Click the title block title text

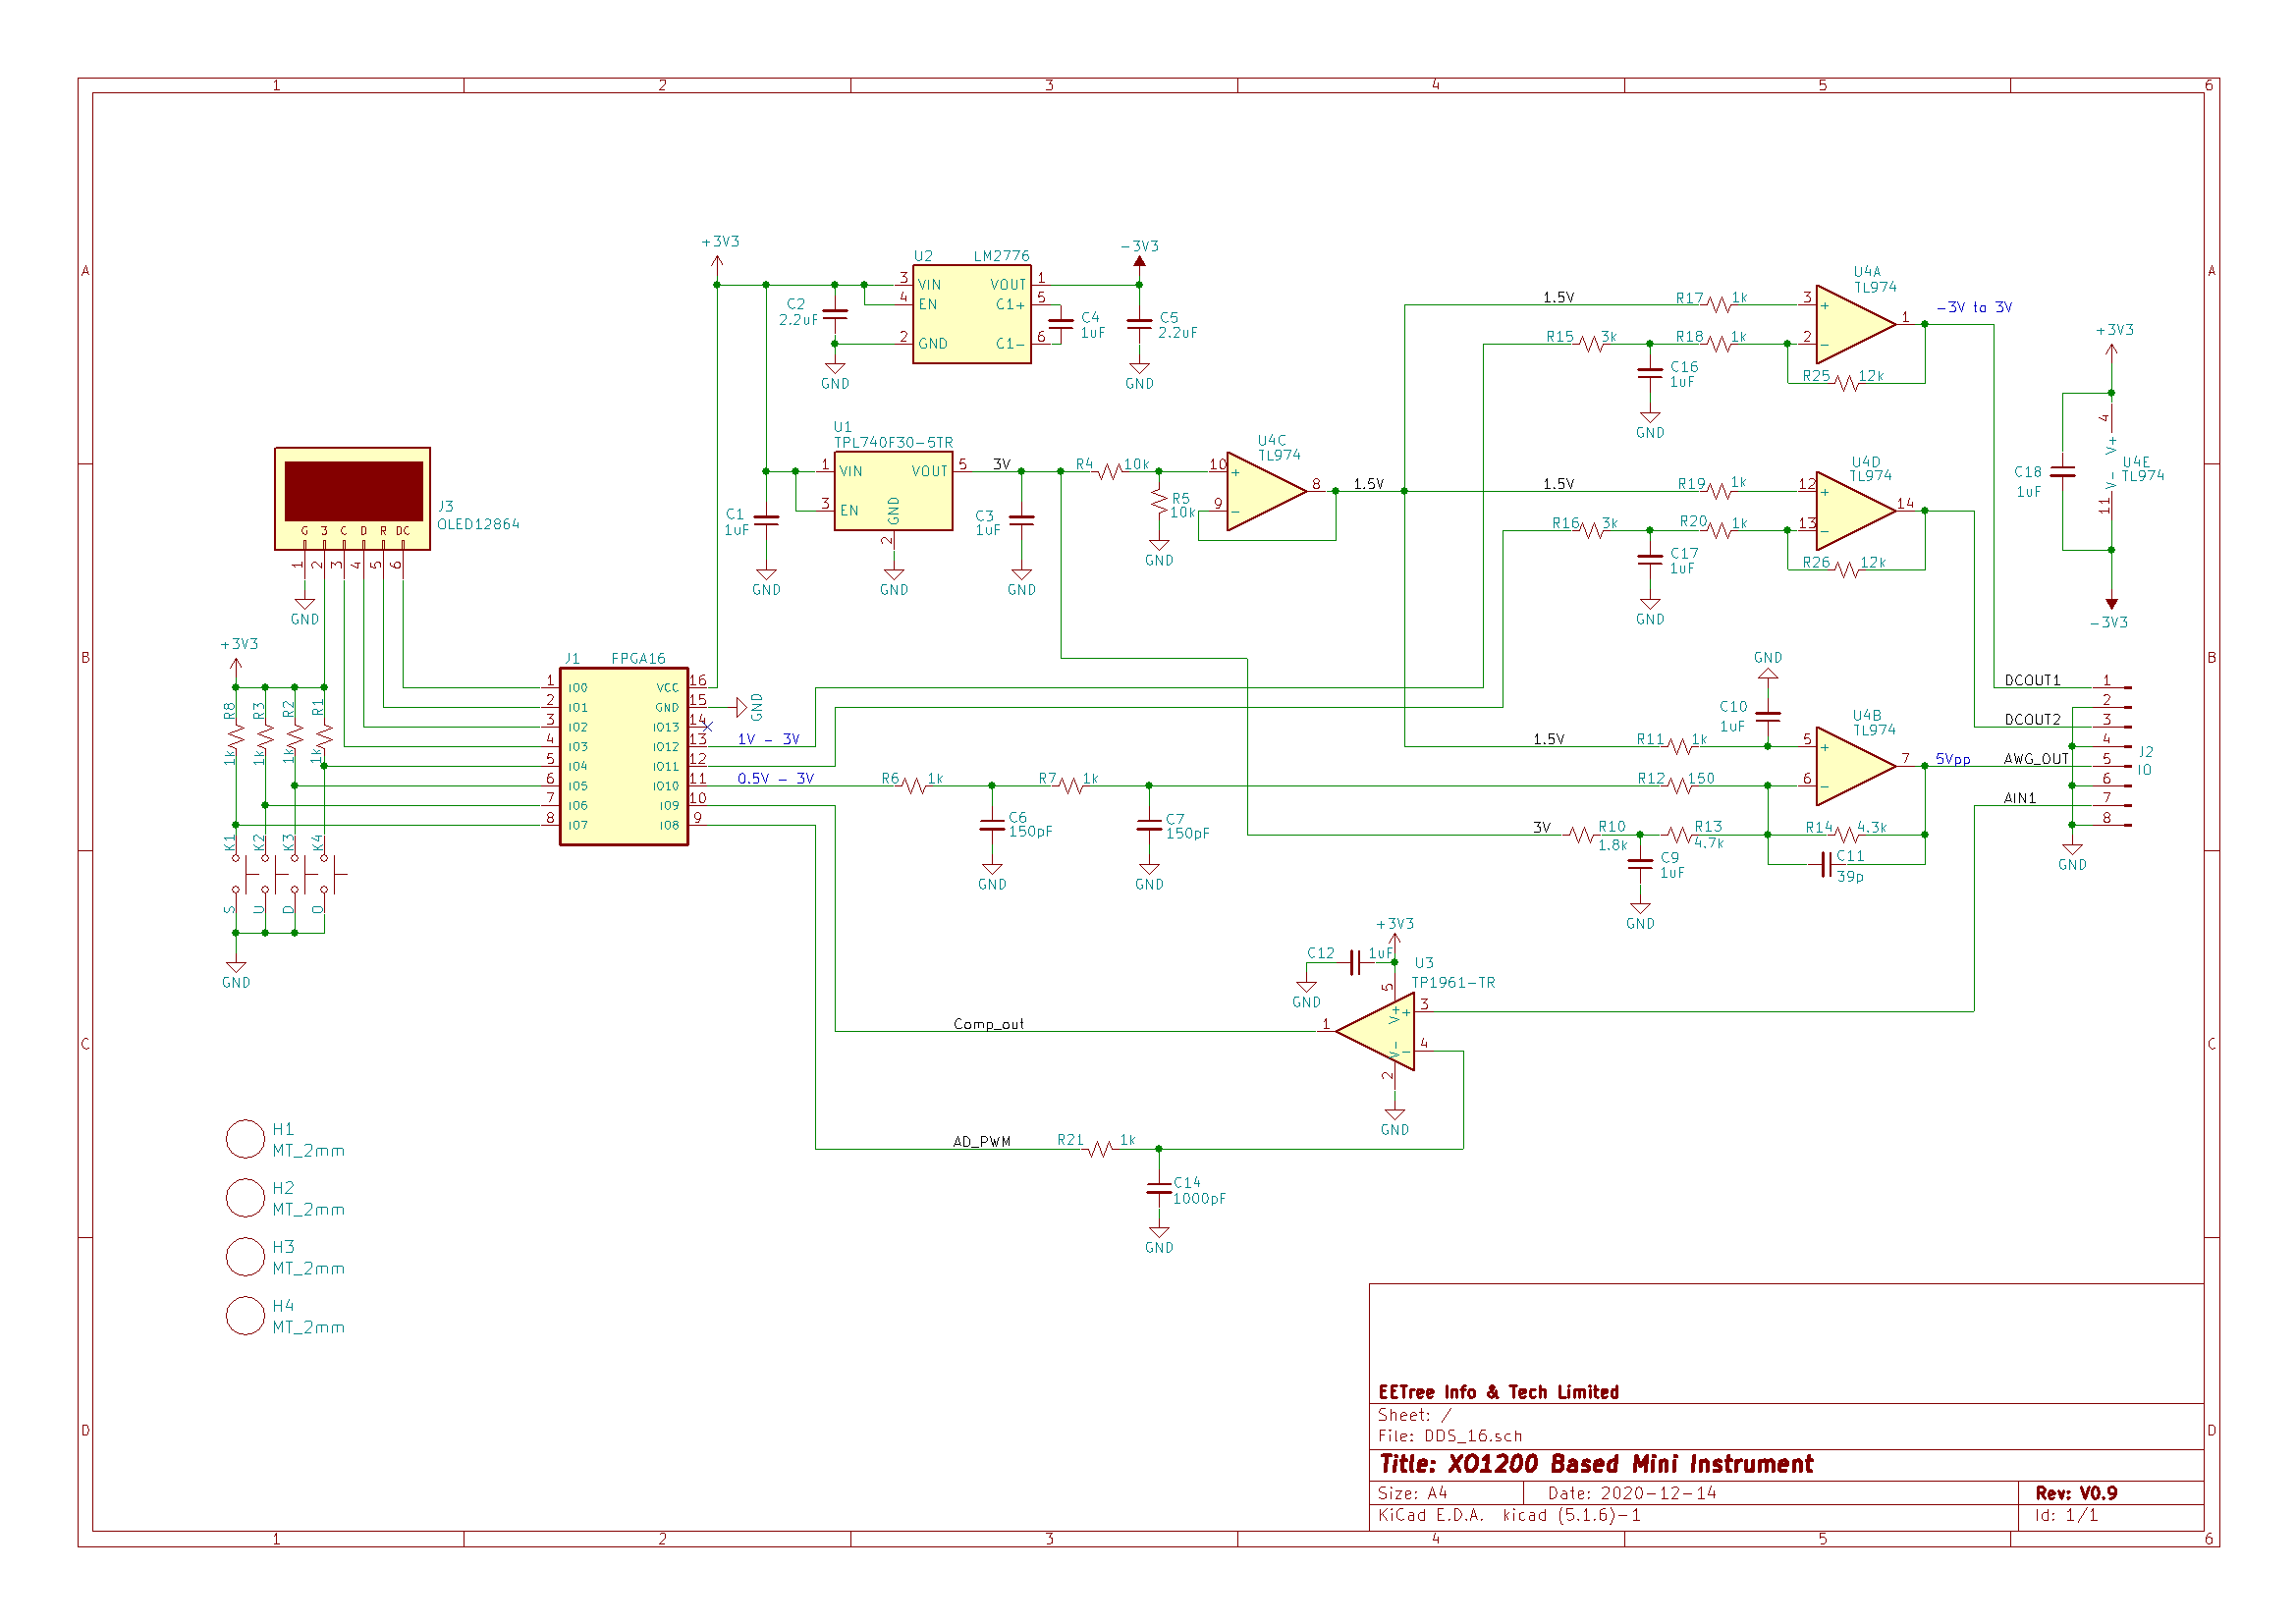(x=1595, y=1464)
